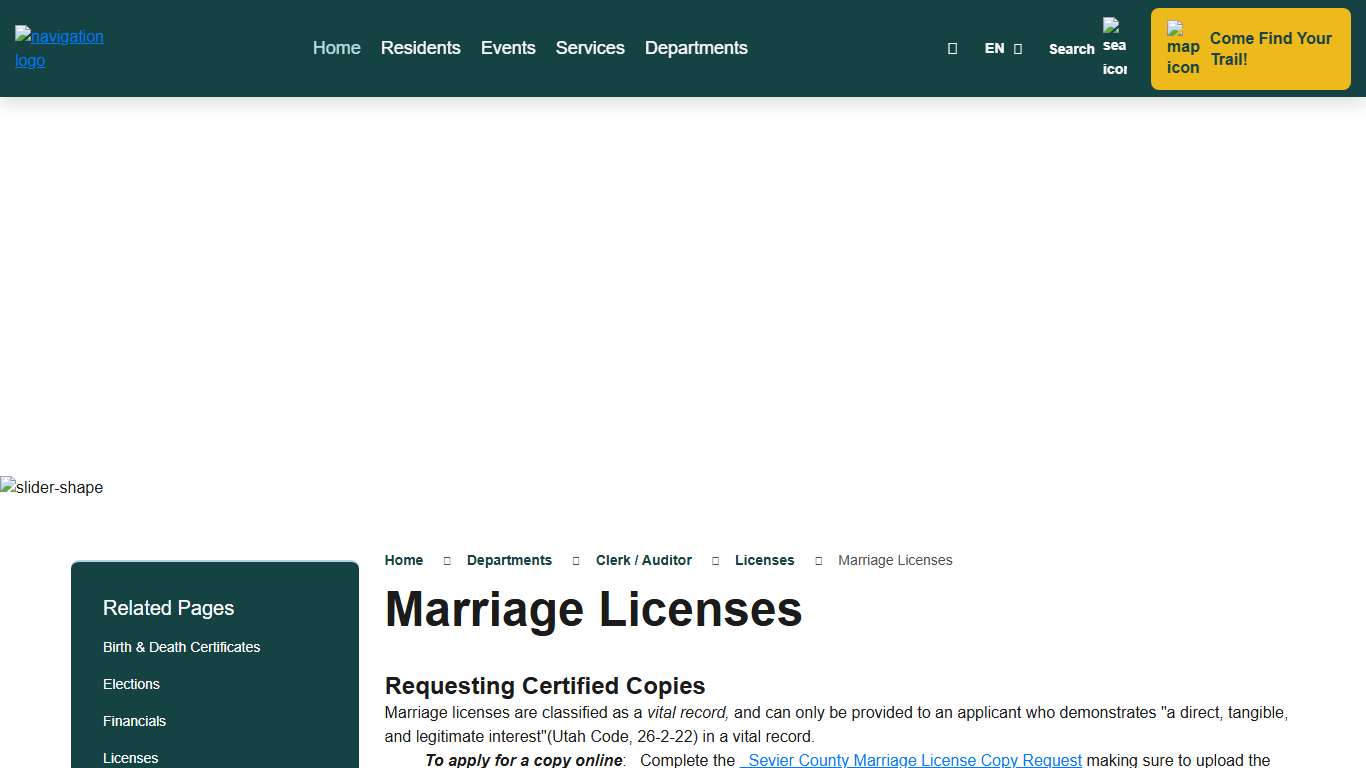The image size is (1366, 768).
Task: Open Birth & Death Certificates related page
Action: (181, 647)
